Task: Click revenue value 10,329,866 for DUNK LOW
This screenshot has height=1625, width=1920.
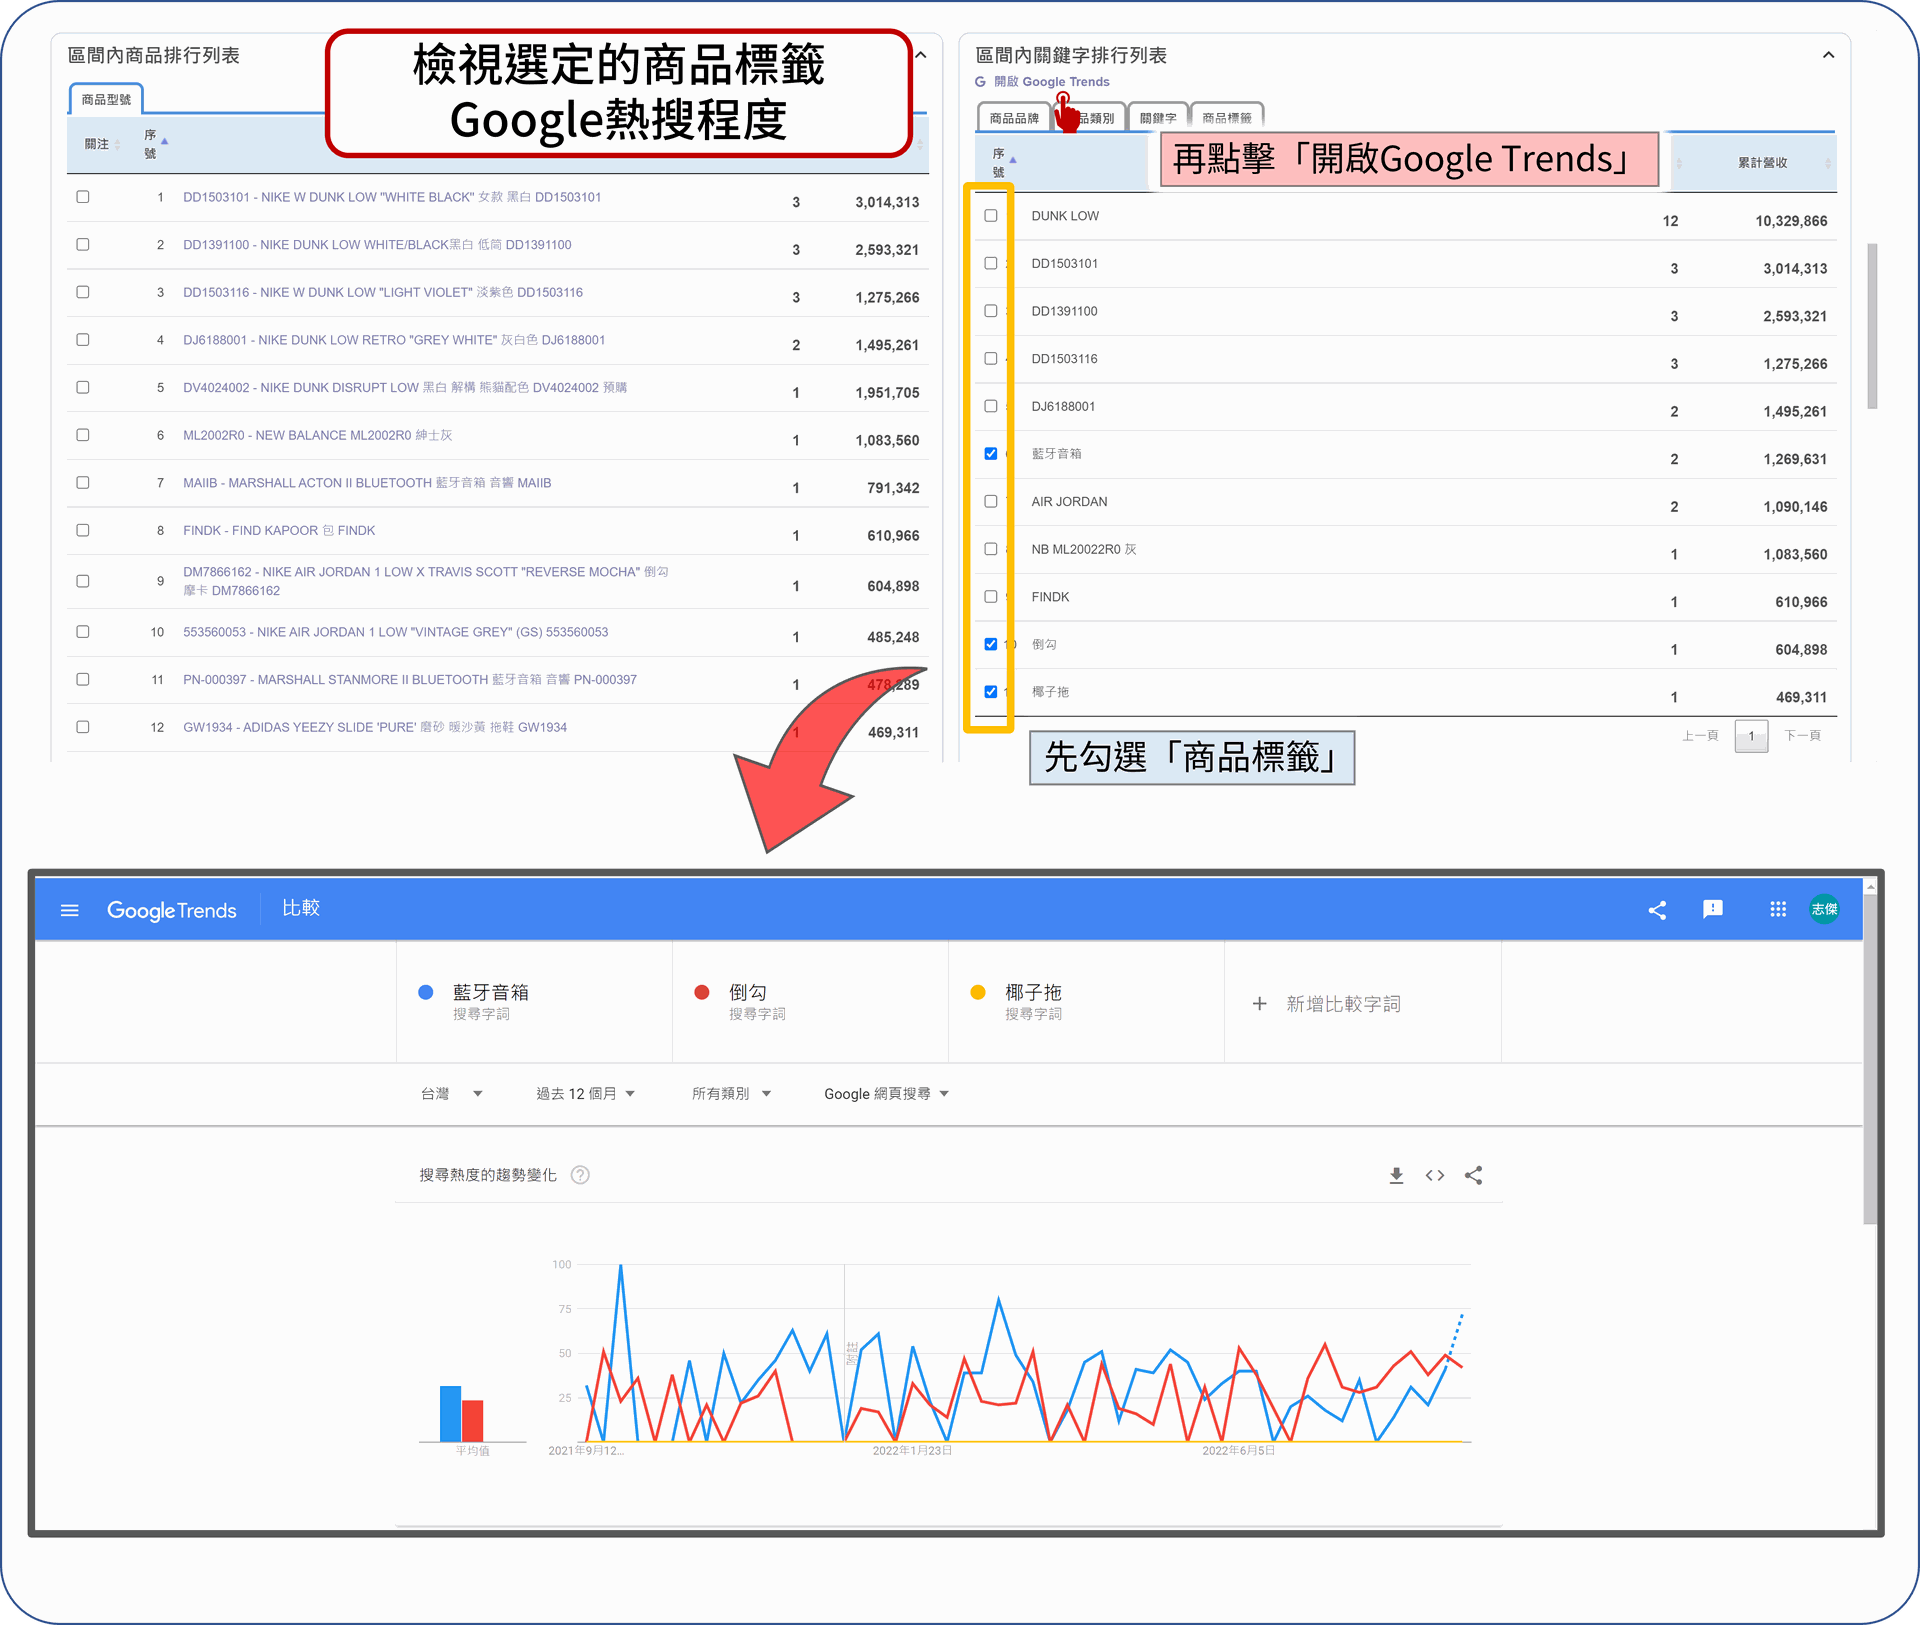Action: click(1791, 221)
